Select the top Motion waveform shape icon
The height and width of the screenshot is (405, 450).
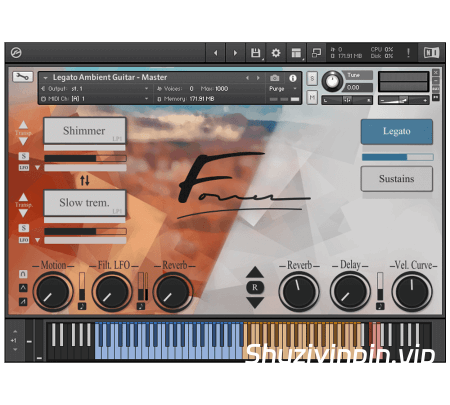pos(23,274)
